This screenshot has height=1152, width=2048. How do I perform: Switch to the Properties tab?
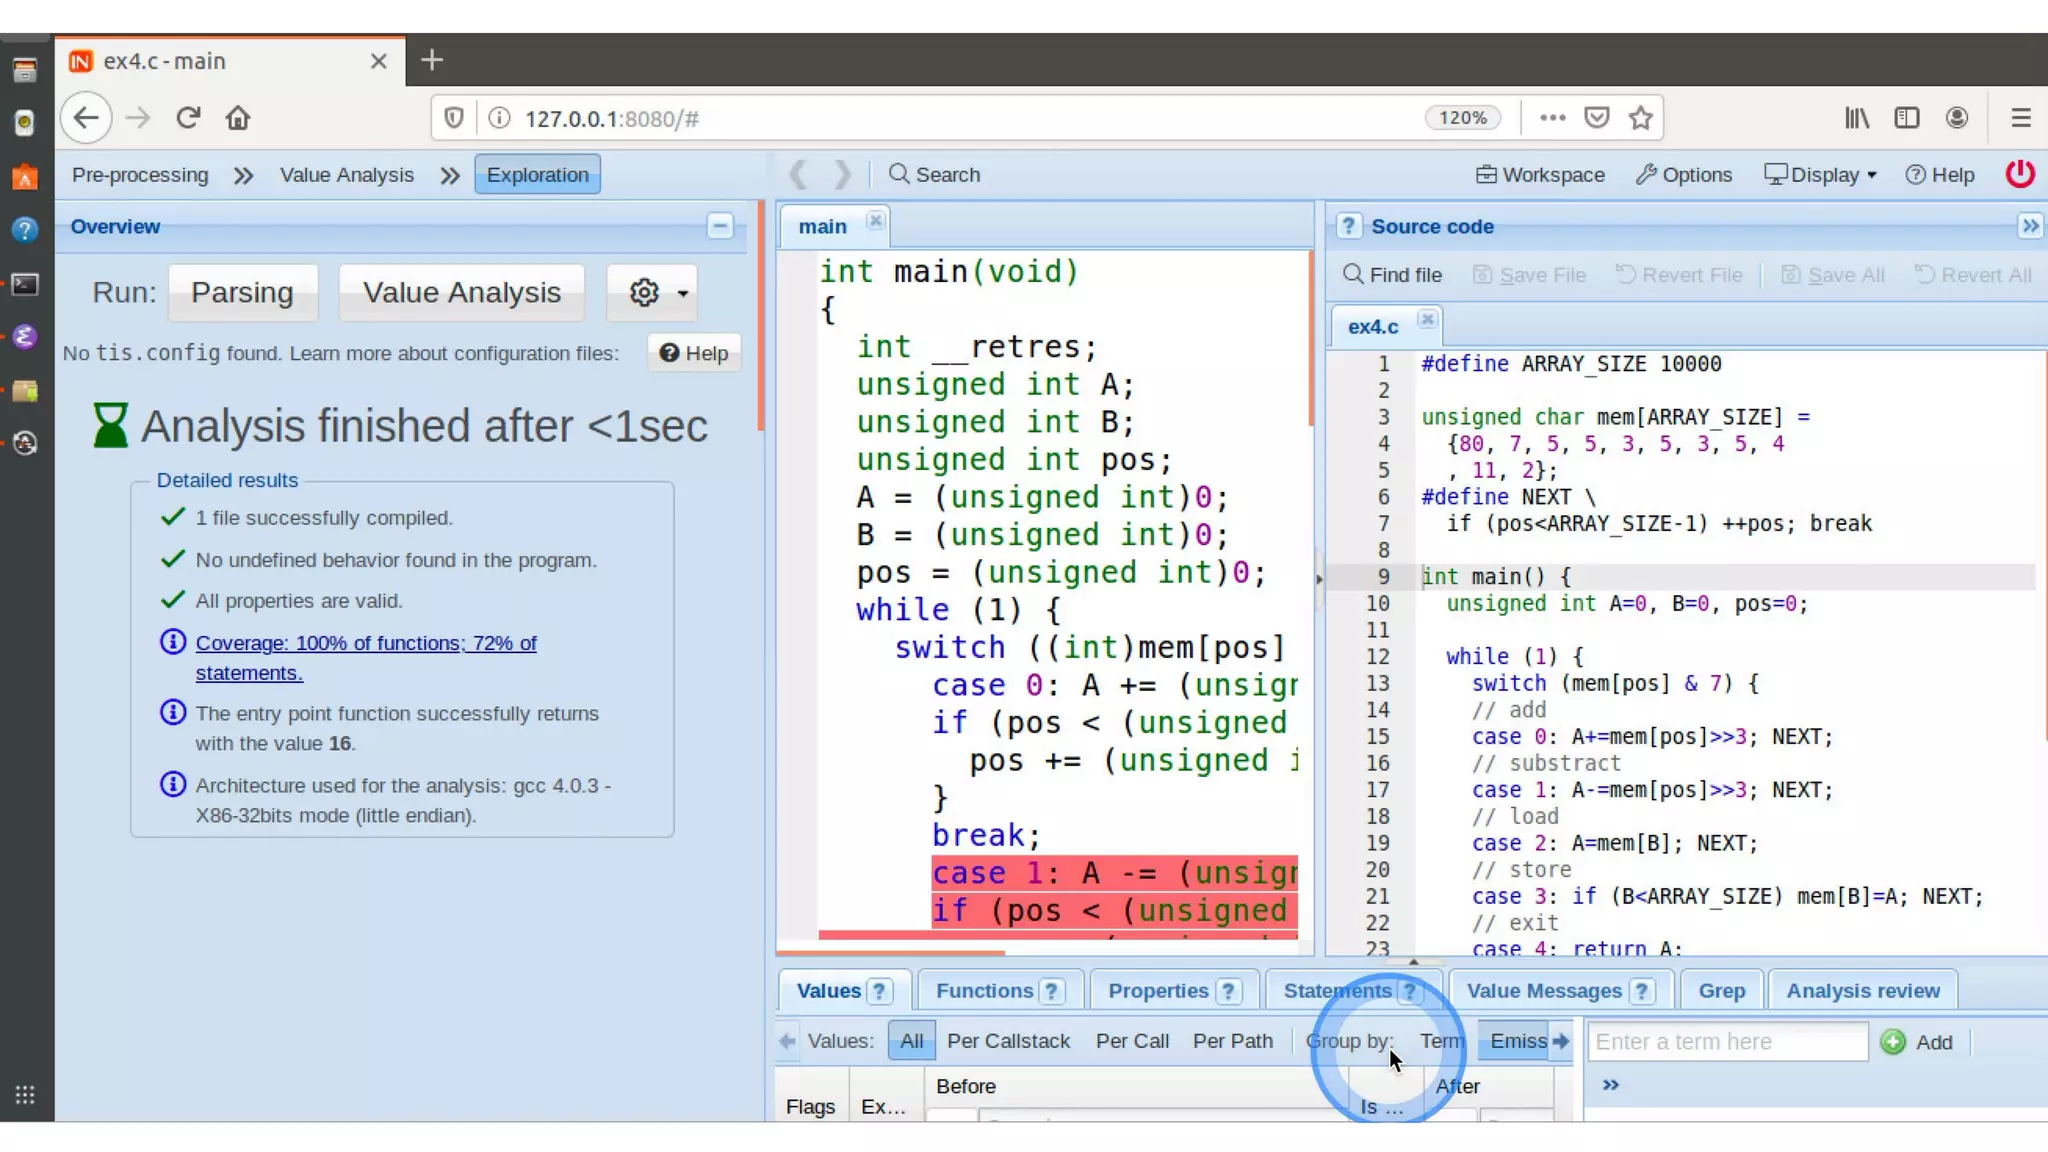[x=1157, y=990]
